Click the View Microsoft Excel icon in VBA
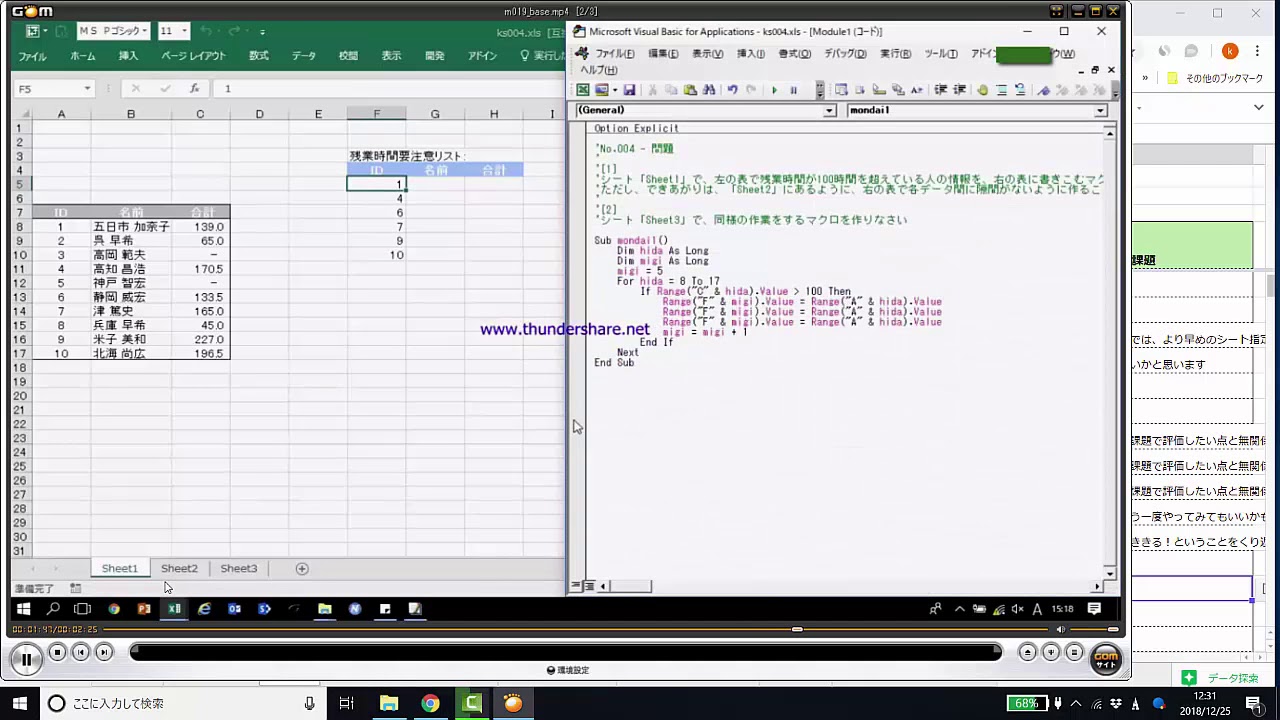Viewport: 1280px width, 720px height. (x=583, y=90)
